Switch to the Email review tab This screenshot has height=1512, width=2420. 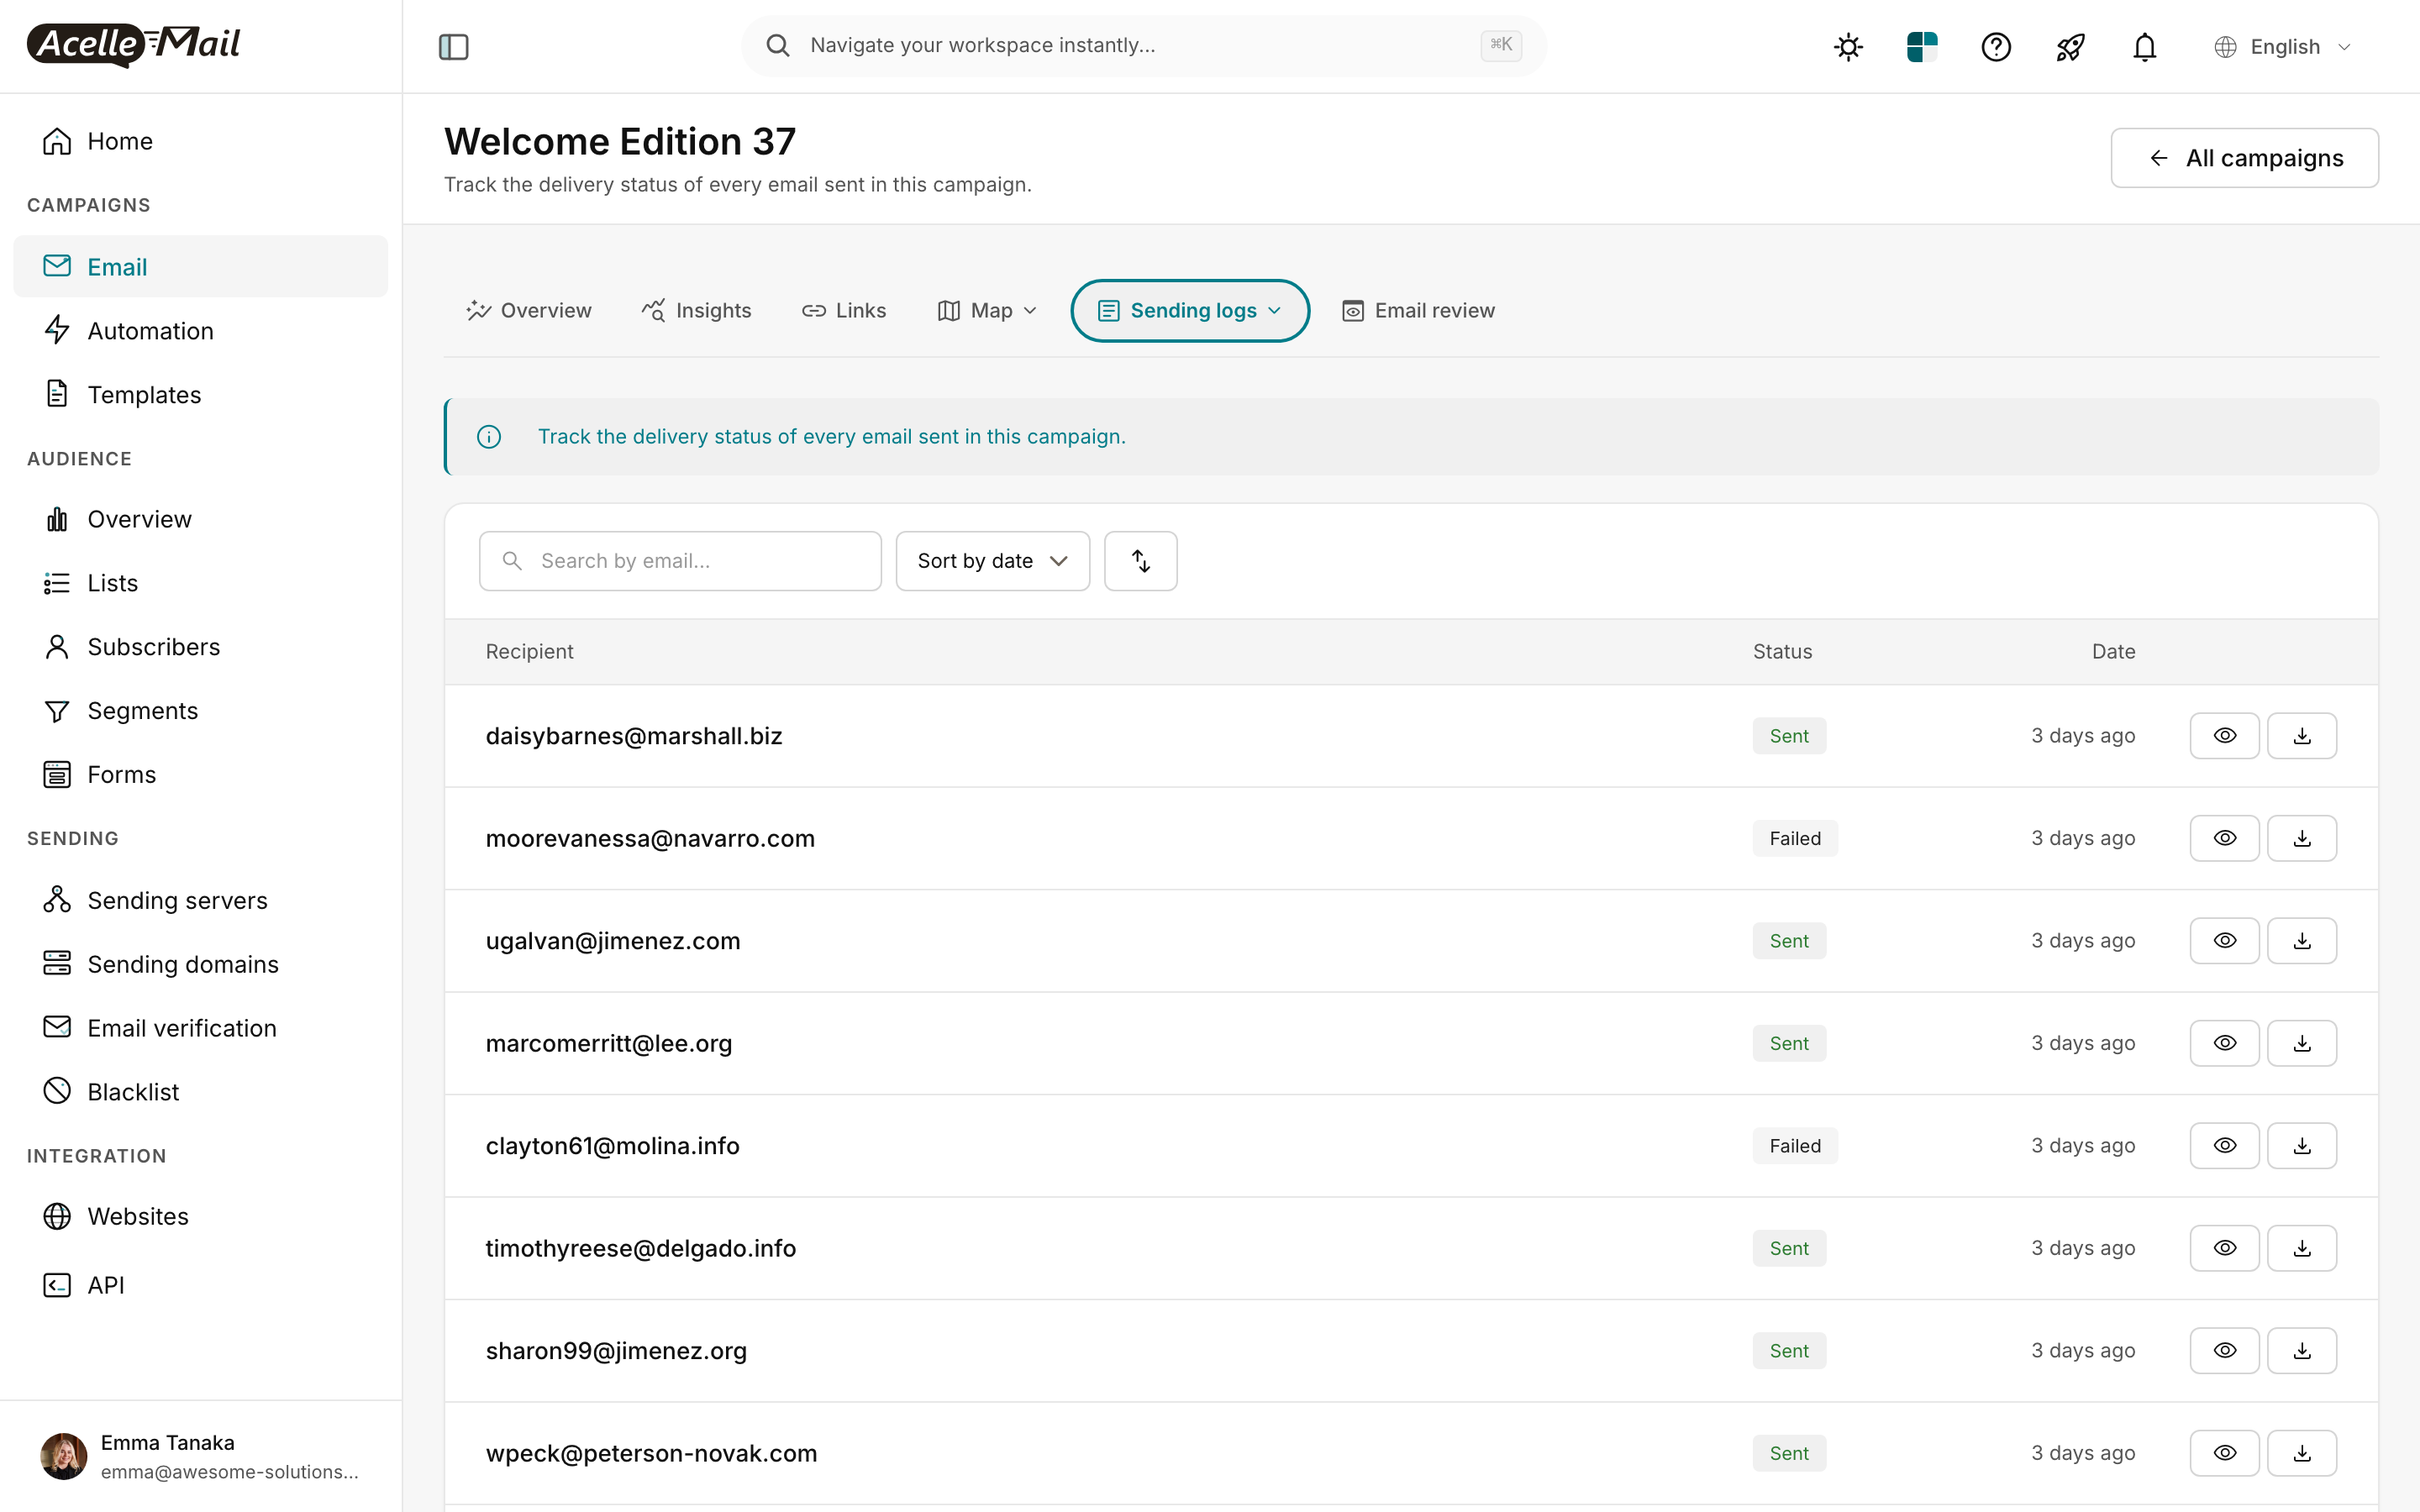point(1418,311)
